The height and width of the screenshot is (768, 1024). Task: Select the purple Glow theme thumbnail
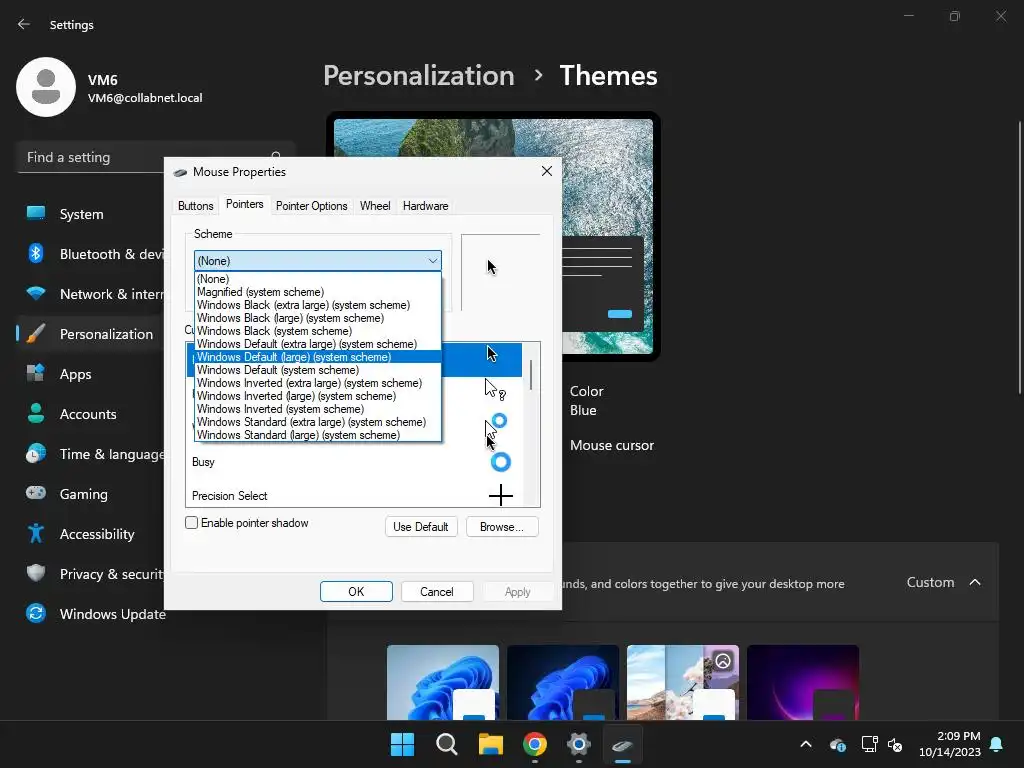[x=803, y=682]
